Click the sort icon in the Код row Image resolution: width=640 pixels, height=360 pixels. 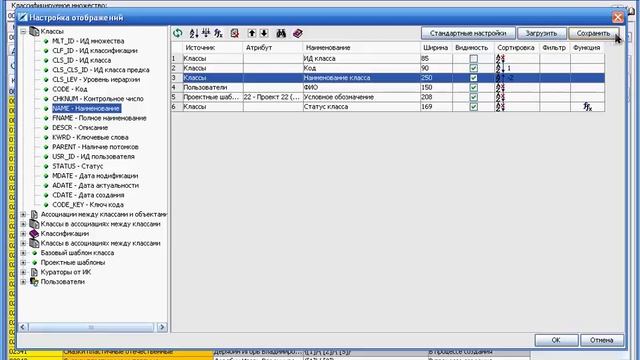500,68
